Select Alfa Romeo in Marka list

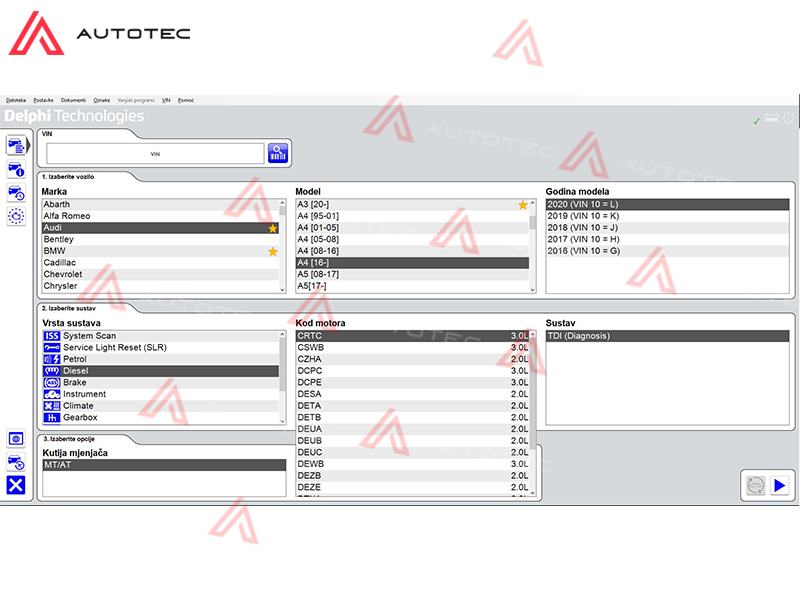click(x=160, y=216)
